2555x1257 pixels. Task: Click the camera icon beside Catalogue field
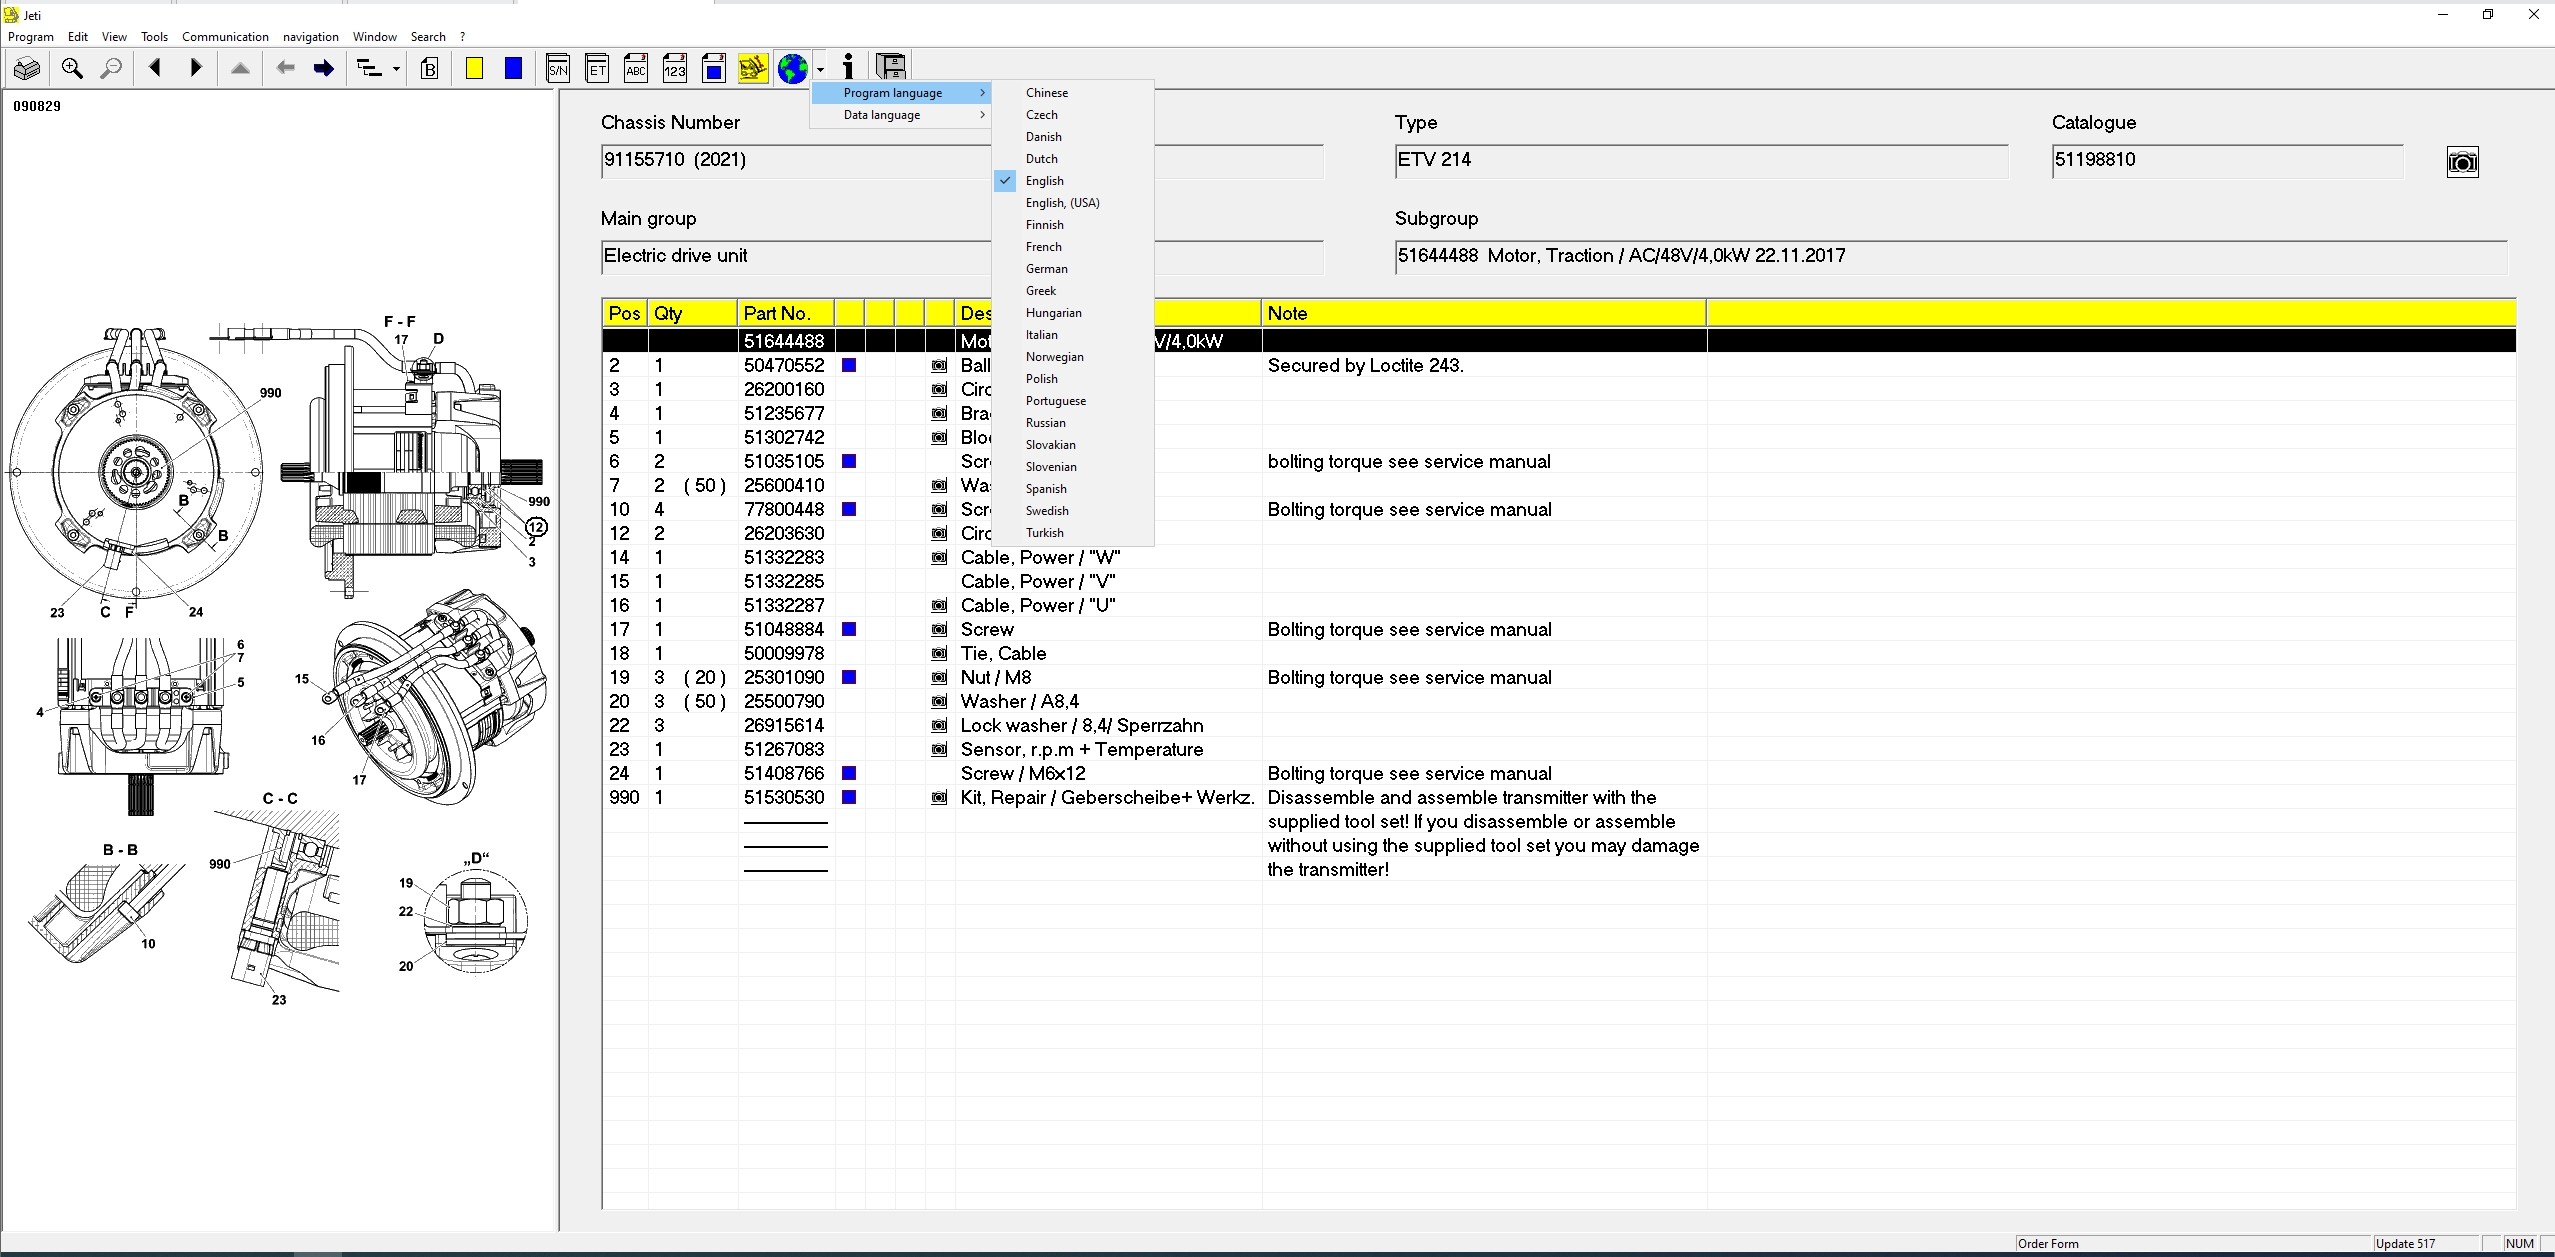[2463, 162]
